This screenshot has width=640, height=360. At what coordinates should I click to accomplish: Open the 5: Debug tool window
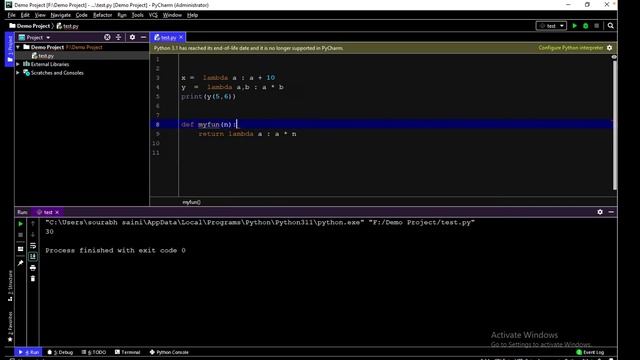[x=60, y=352]
